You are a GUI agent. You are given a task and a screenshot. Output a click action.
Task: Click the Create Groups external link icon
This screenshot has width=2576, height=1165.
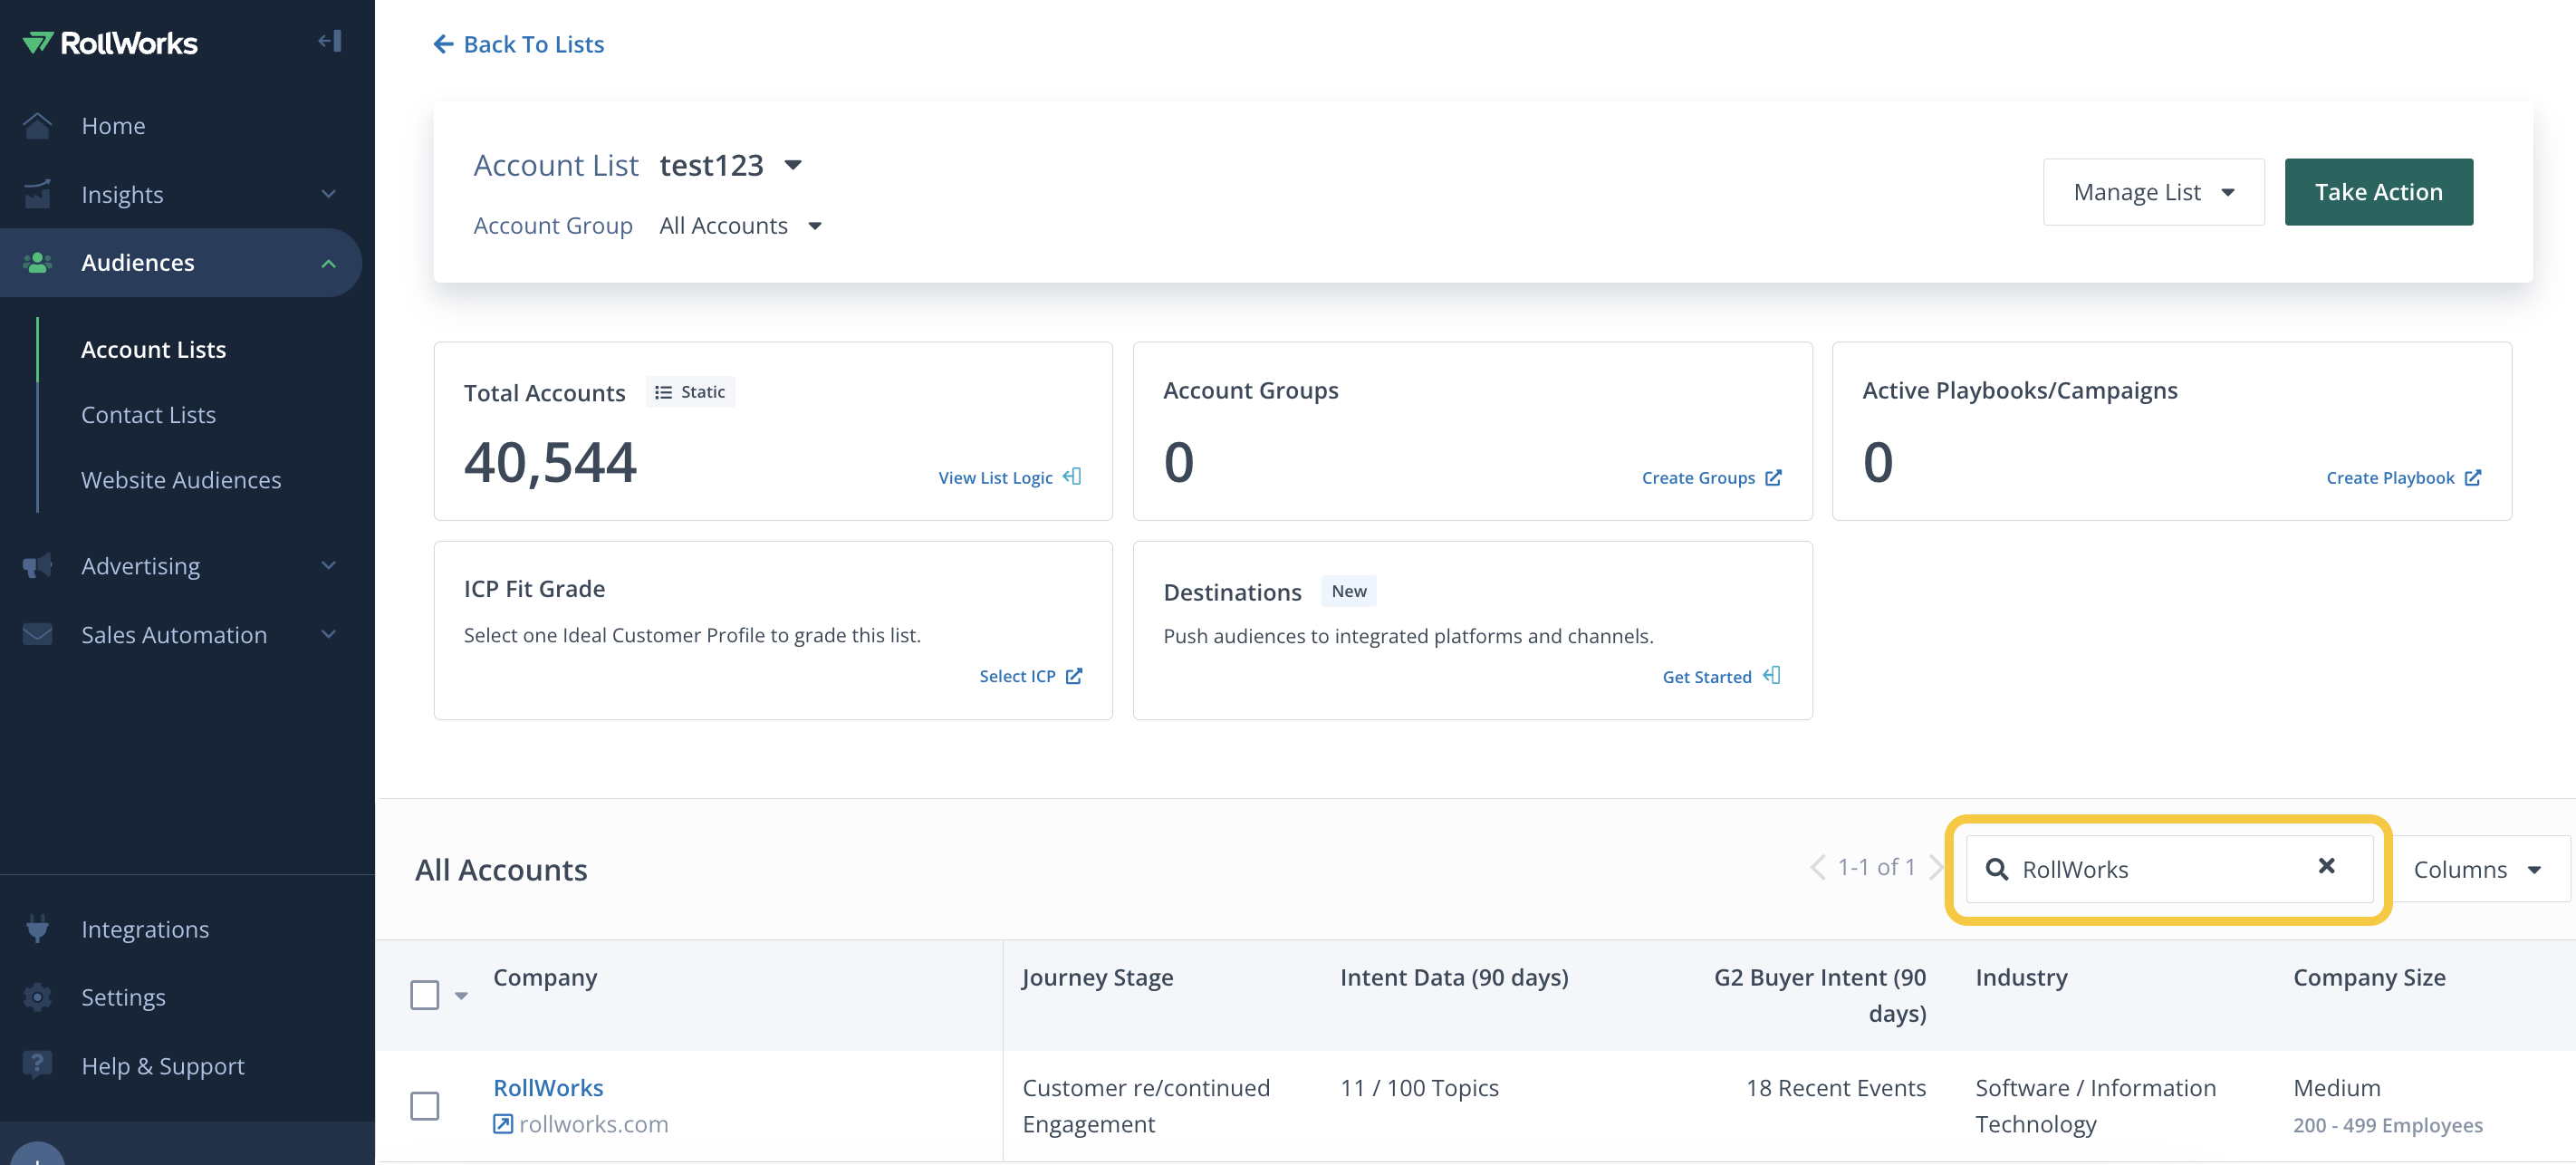(1773, 478)
